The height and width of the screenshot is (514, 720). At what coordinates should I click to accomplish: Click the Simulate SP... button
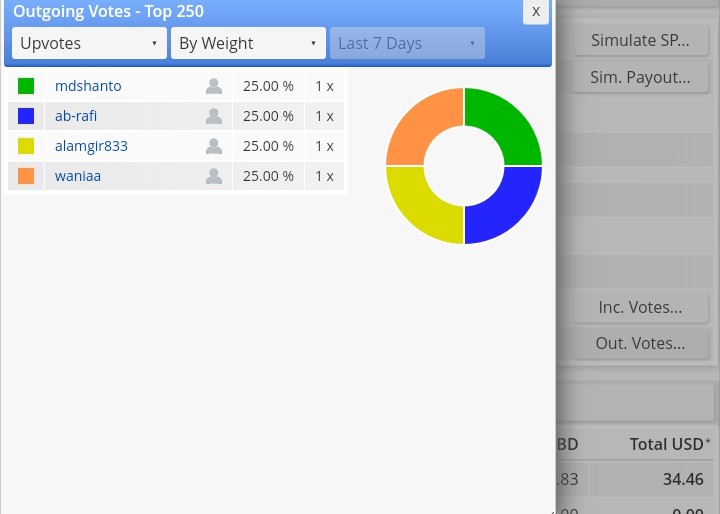tap(640, 40)
